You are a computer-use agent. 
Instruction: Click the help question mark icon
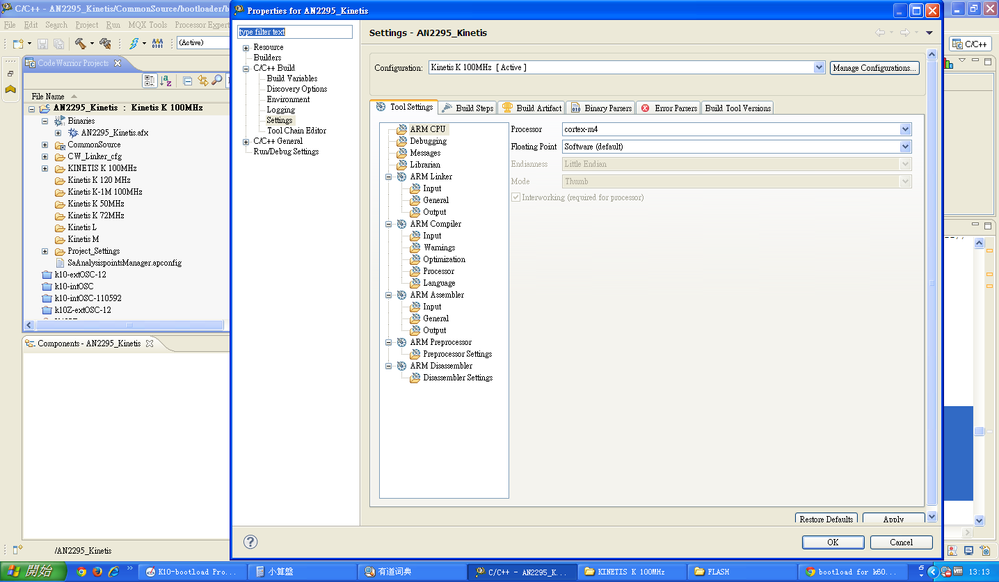(250, 542)
